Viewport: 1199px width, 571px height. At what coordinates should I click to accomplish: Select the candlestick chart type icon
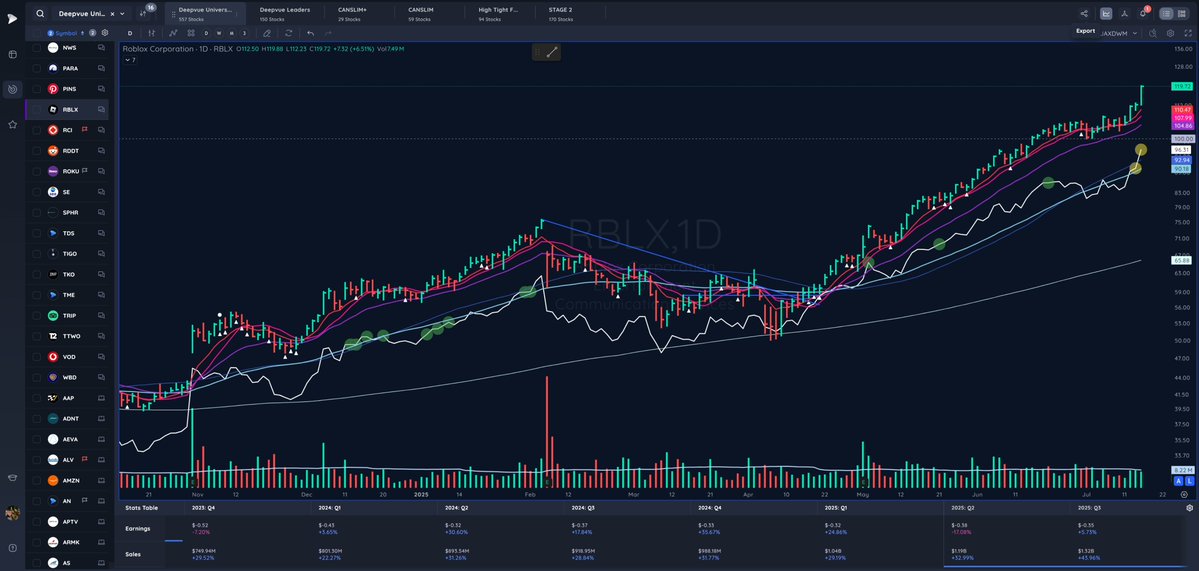[151, 33]
